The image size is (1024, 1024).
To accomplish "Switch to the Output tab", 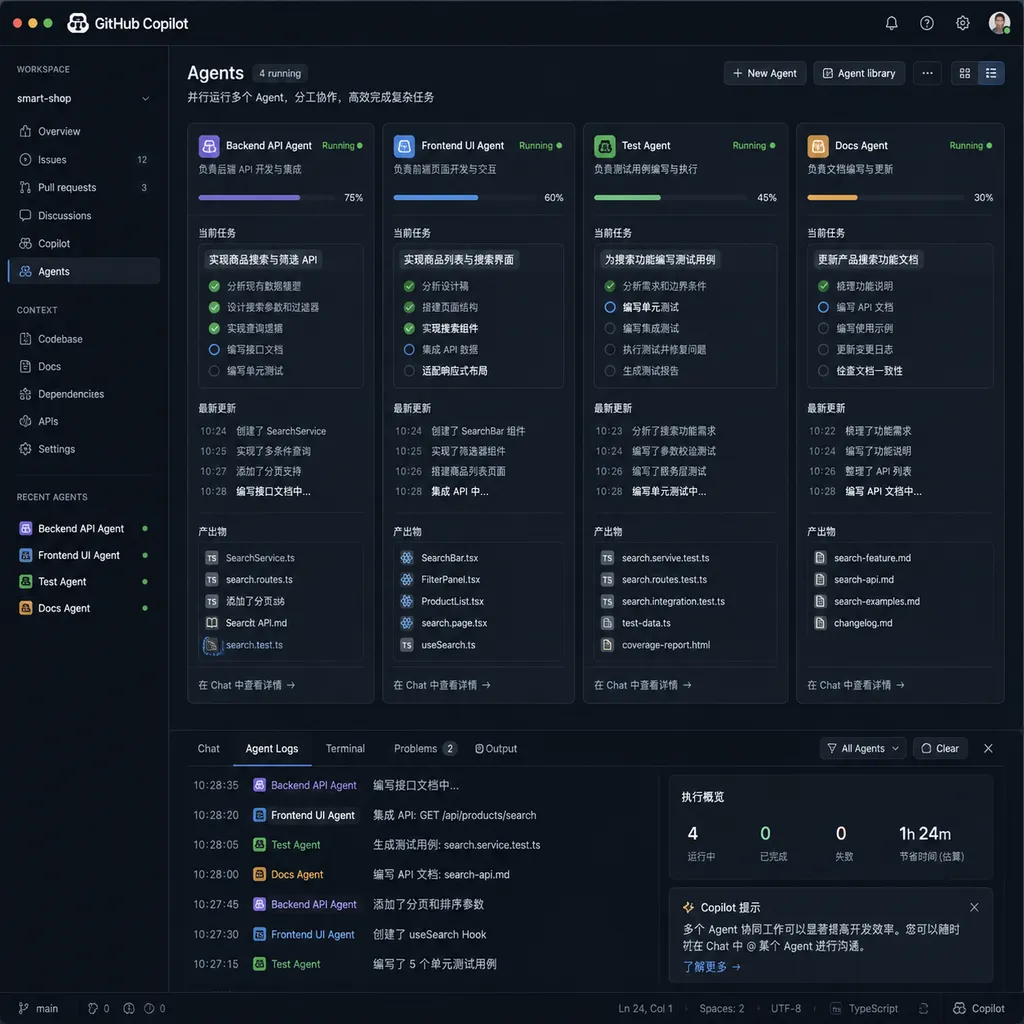I will [x=496, y=748].
